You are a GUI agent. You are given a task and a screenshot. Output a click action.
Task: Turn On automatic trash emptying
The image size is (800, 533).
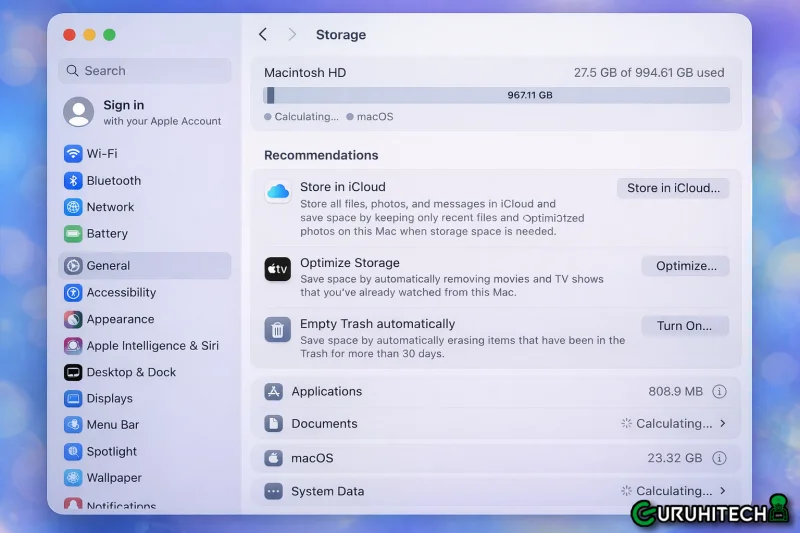coord(685,326)
